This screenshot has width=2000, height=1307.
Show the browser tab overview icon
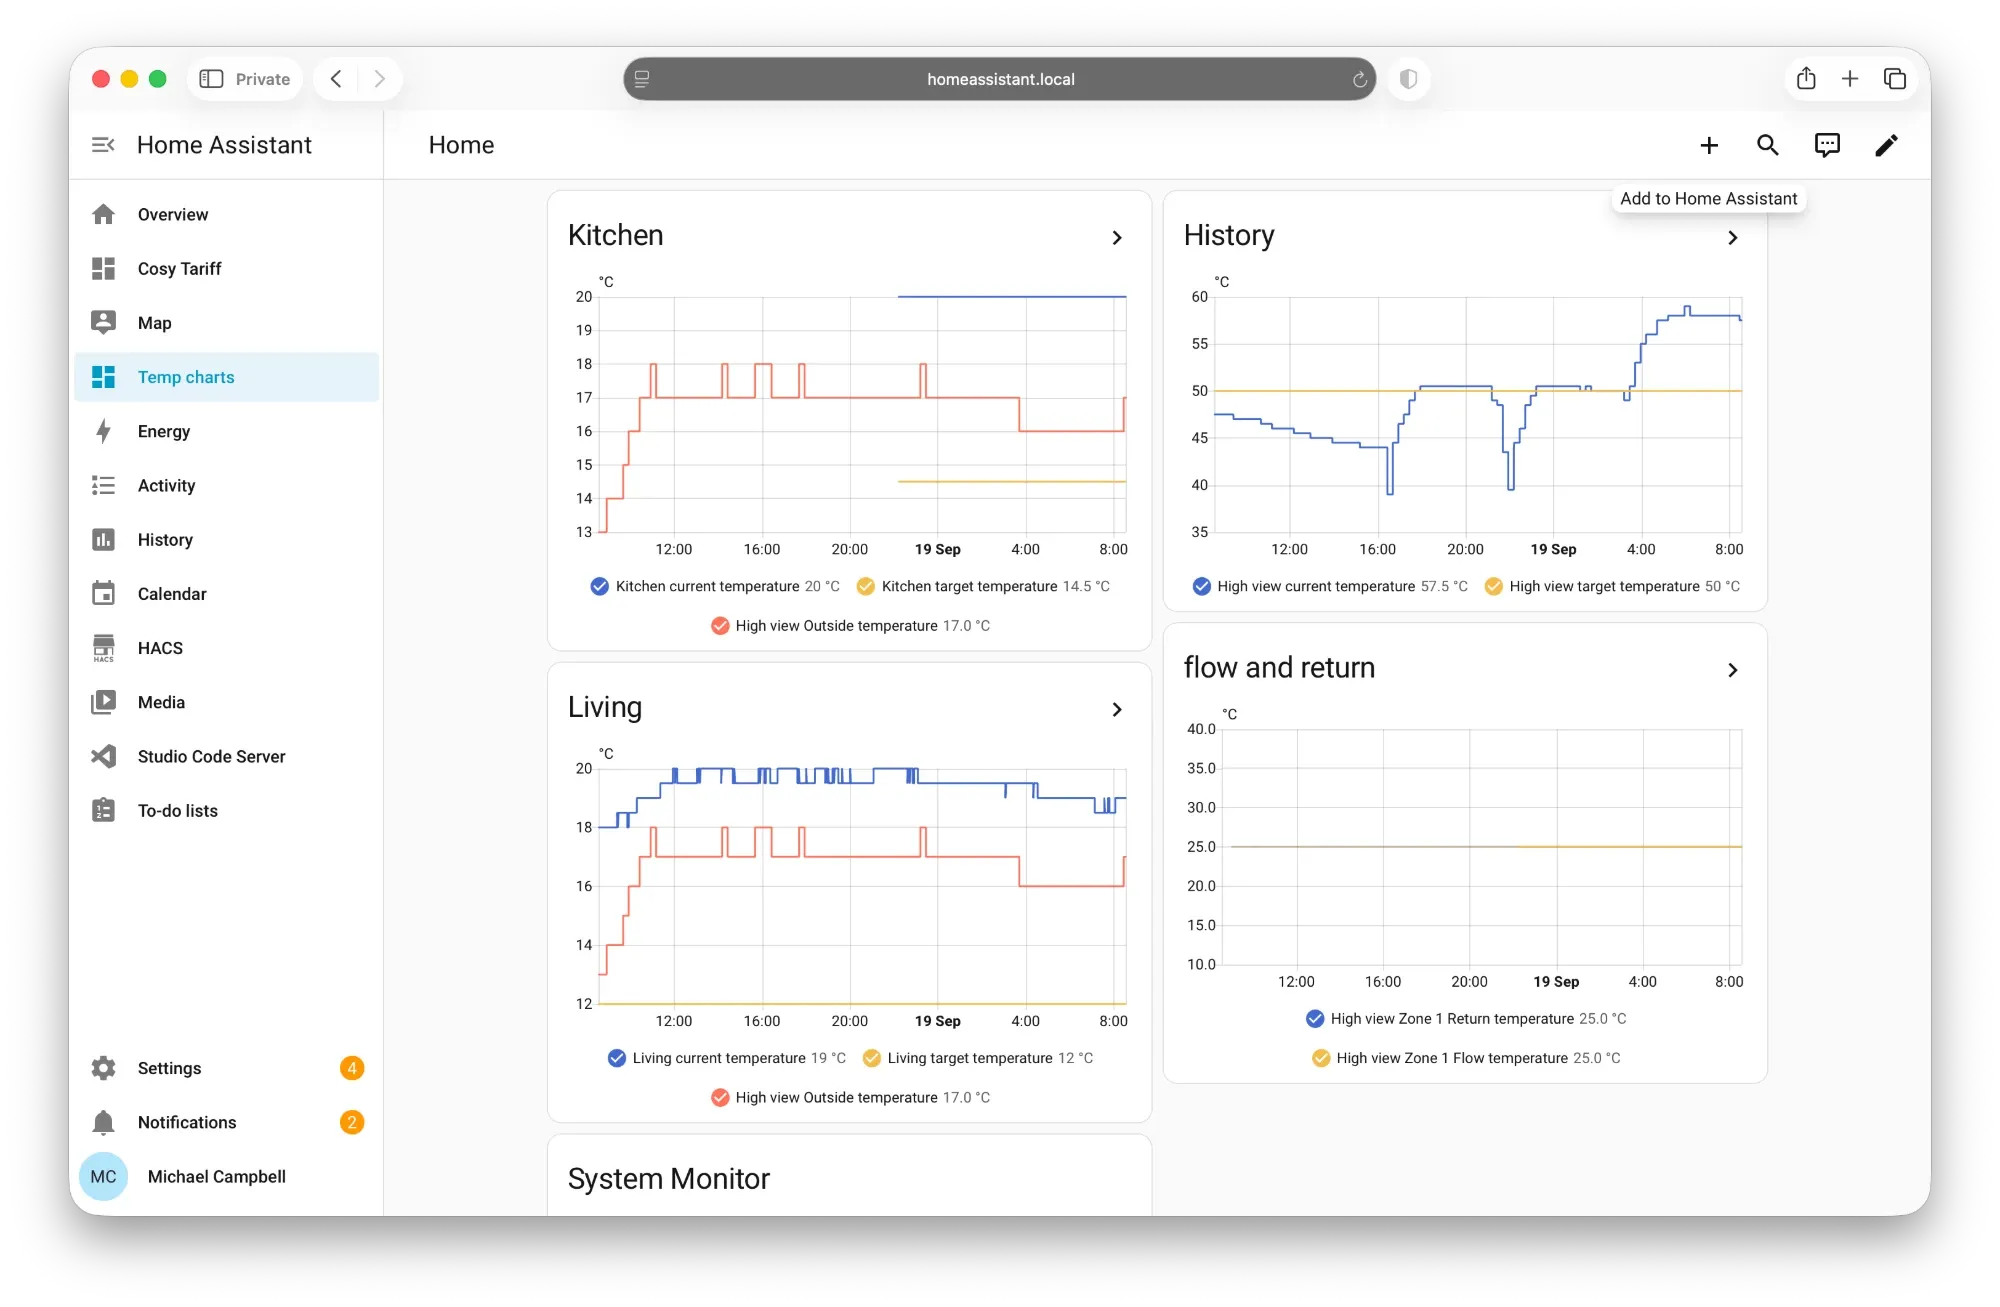[x=1894, y=79]
